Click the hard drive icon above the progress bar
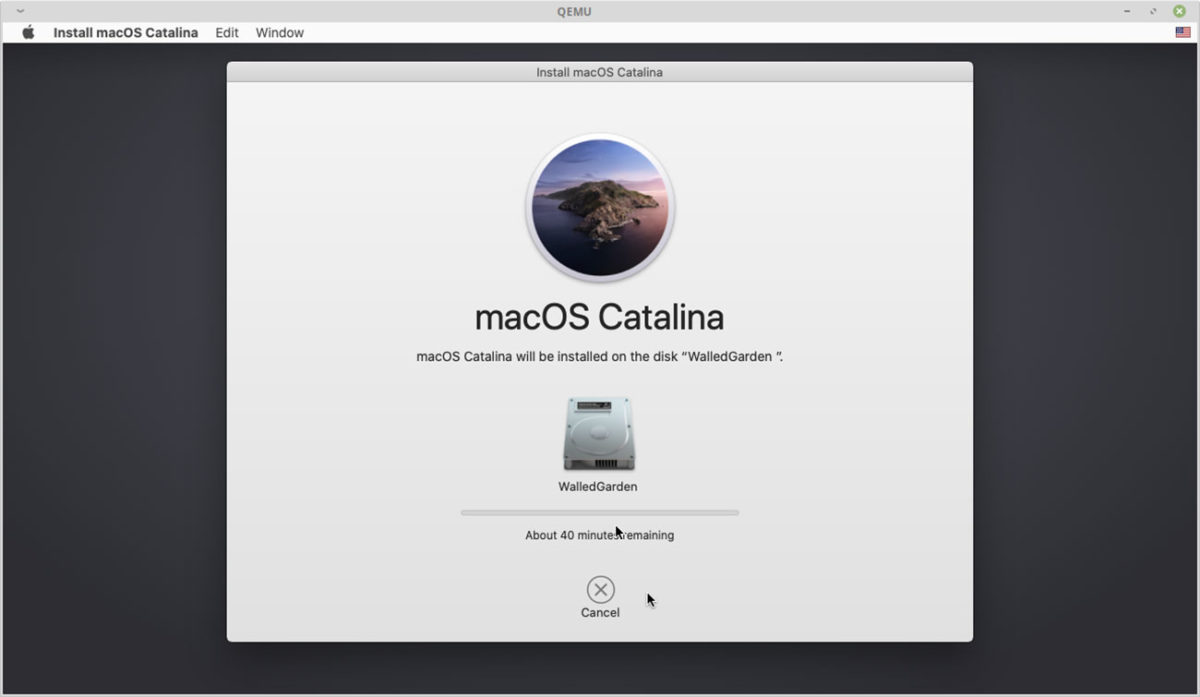The height and width of the screenshot is (697, 1200). tap(599, 432)
